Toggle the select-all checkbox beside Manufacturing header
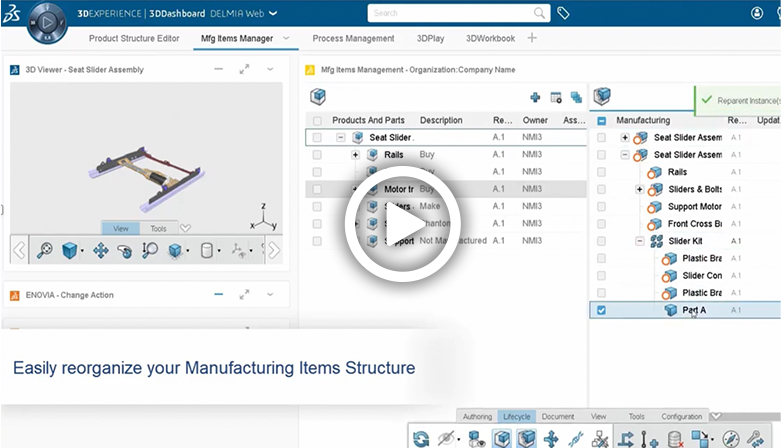781x448 pixels. point(602,121)
